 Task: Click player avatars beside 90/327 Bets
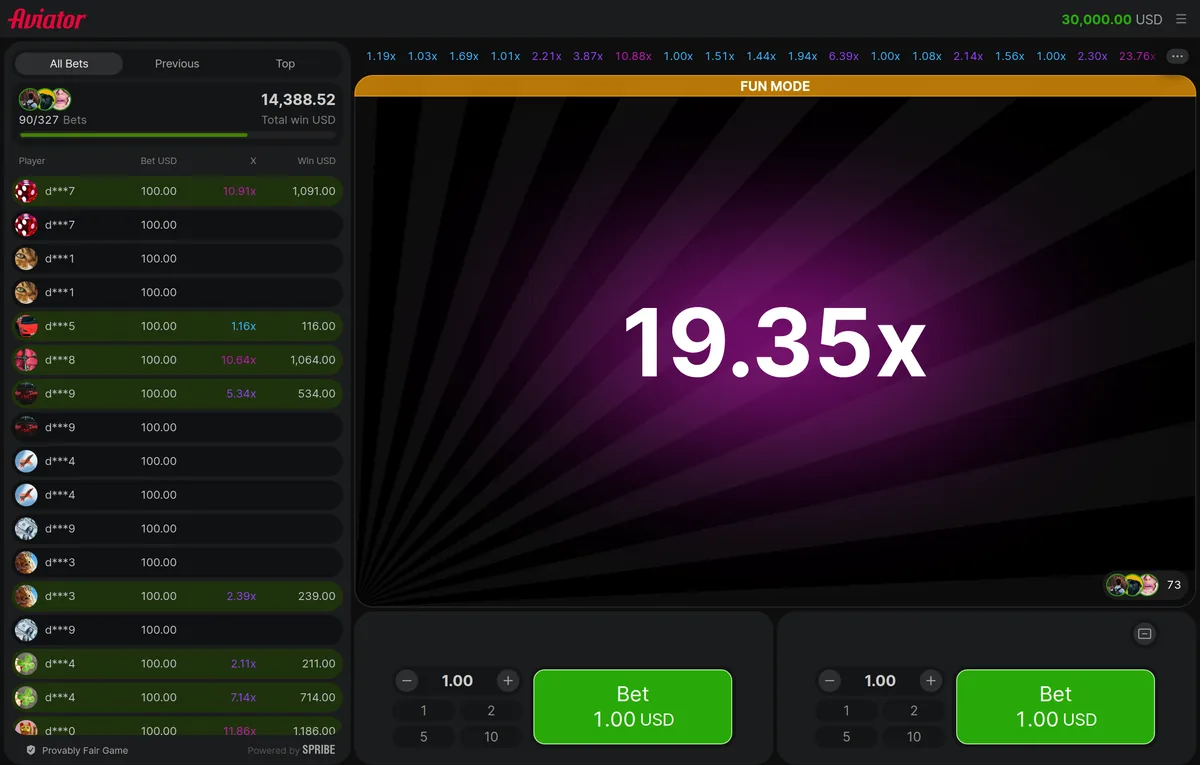pos(45,99)
